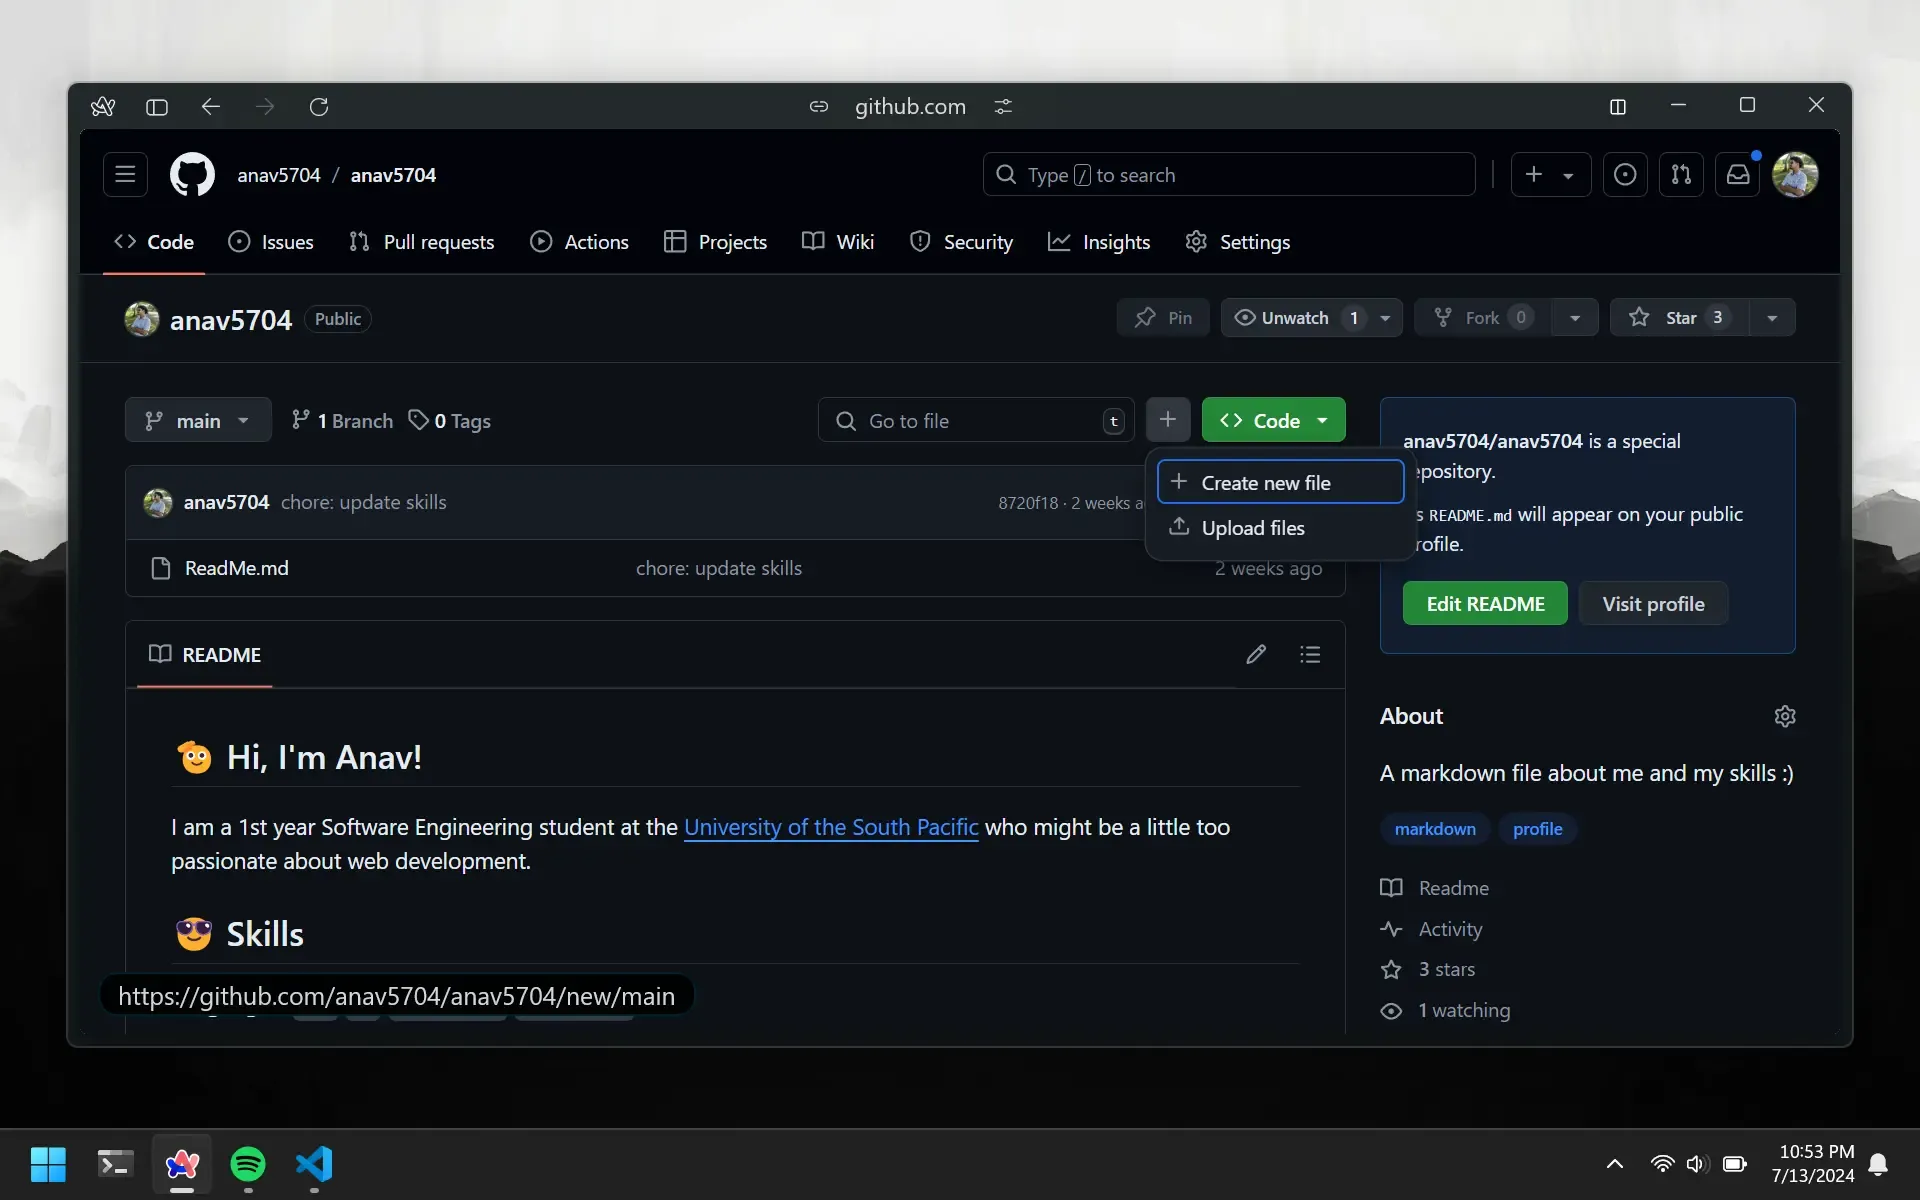Click the Visit profile button
The image size is (1920, 1200).
1653,604
